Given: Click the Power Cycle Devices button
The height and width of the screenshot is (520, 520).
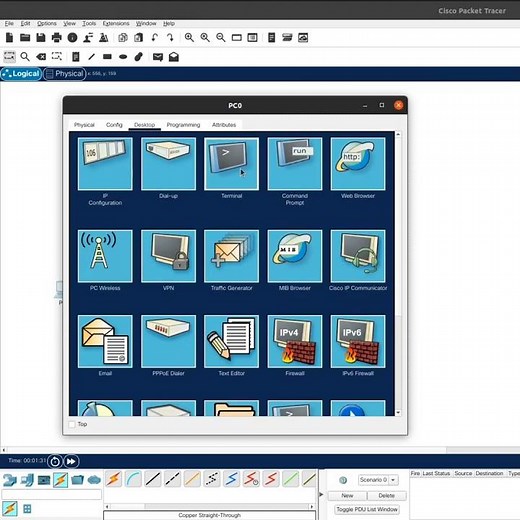Looking at the screenshot, I should [x=55, y=461].
